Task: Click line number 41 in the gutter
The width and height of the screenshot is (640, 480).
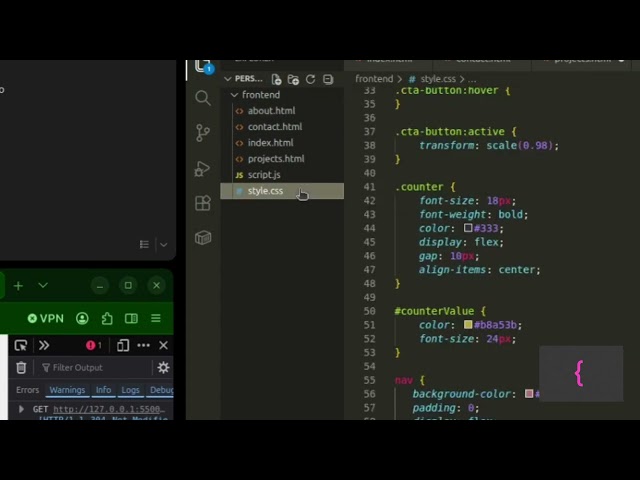Action: coord(369,187)
